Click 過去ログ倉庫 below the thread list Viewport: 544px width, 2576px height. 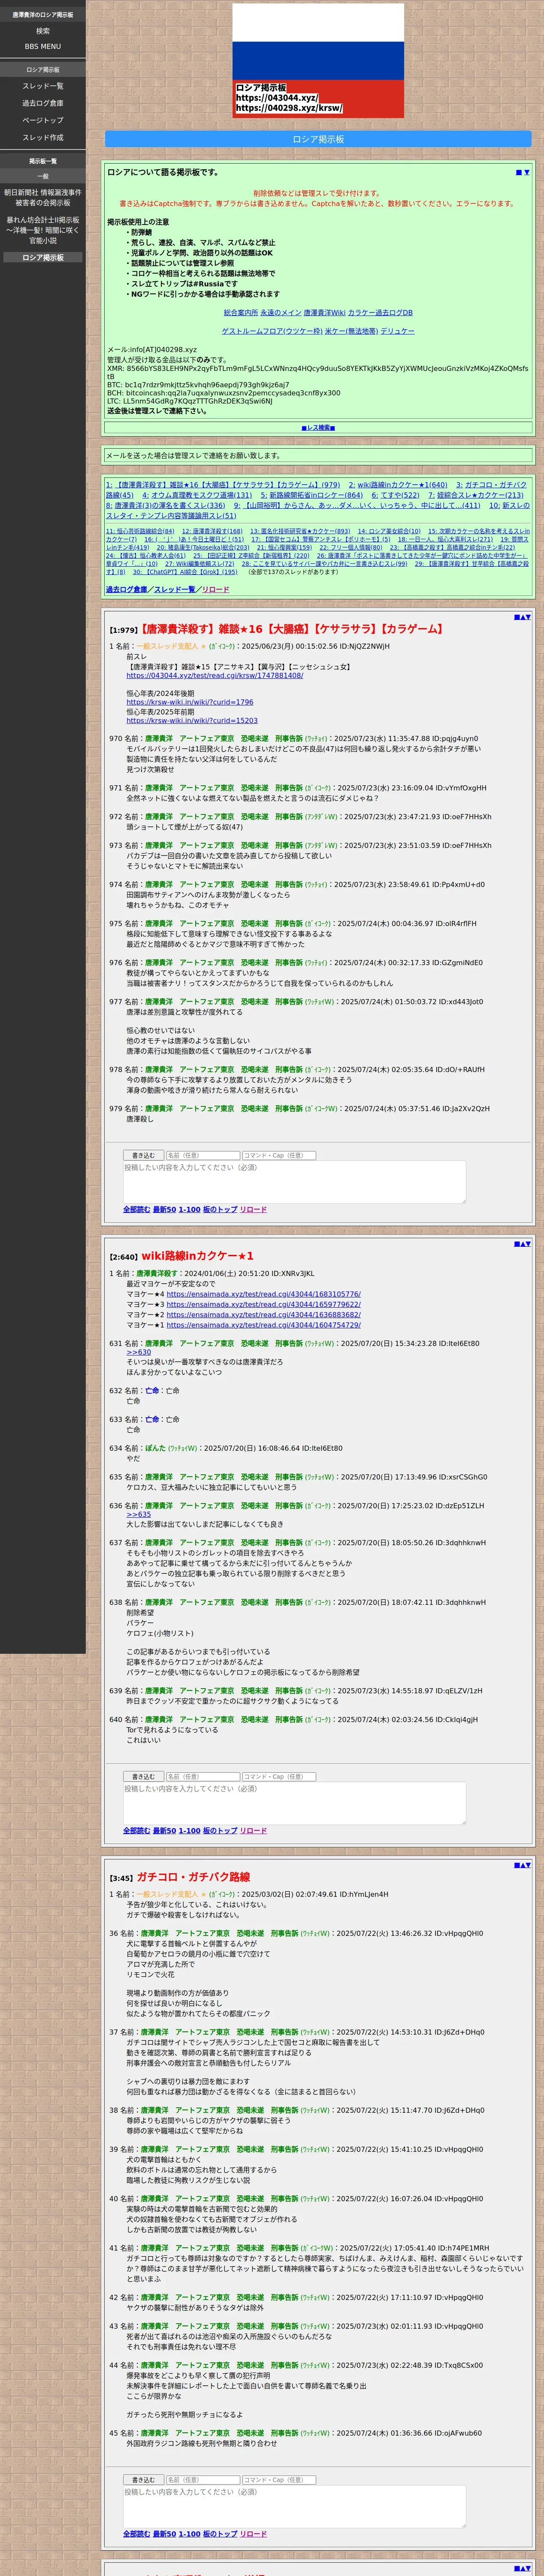coord(126,589)
